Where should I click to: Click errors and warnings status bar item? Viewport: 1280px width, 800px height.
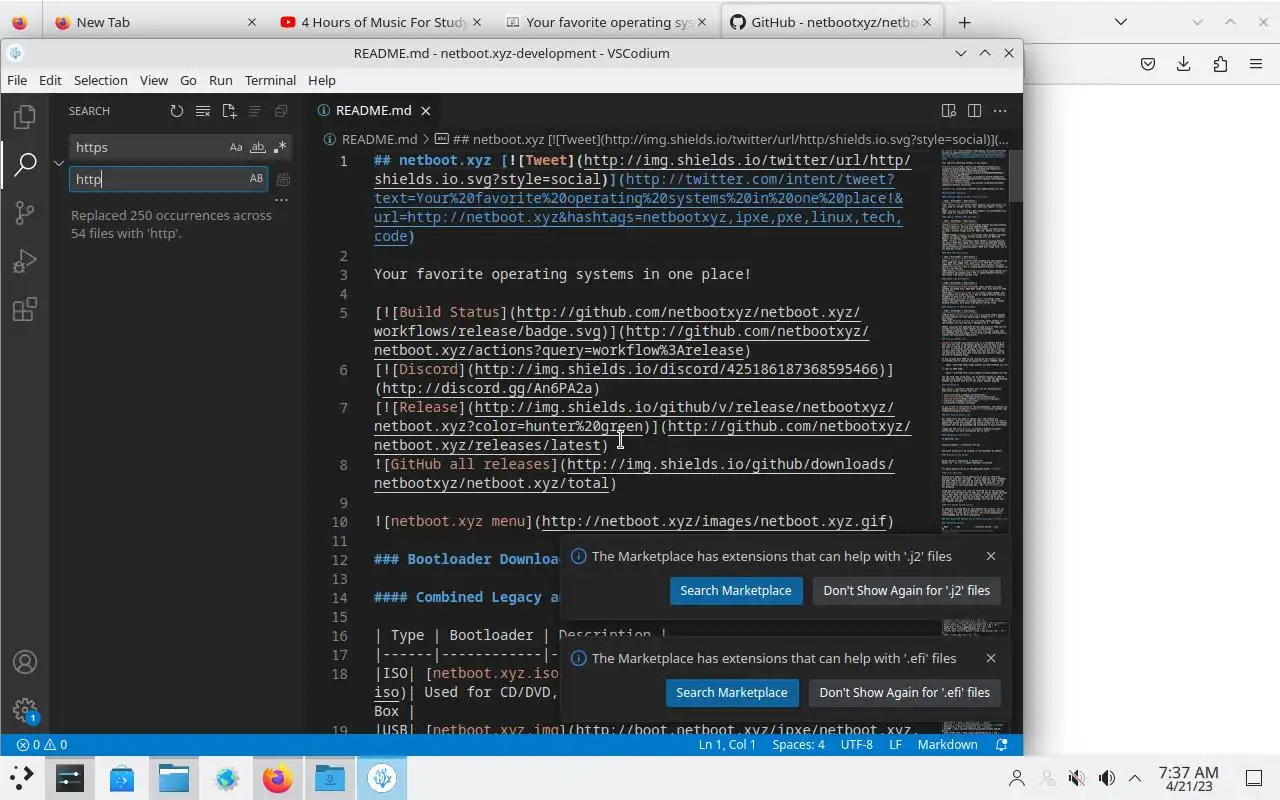click(x=42, y=745)
